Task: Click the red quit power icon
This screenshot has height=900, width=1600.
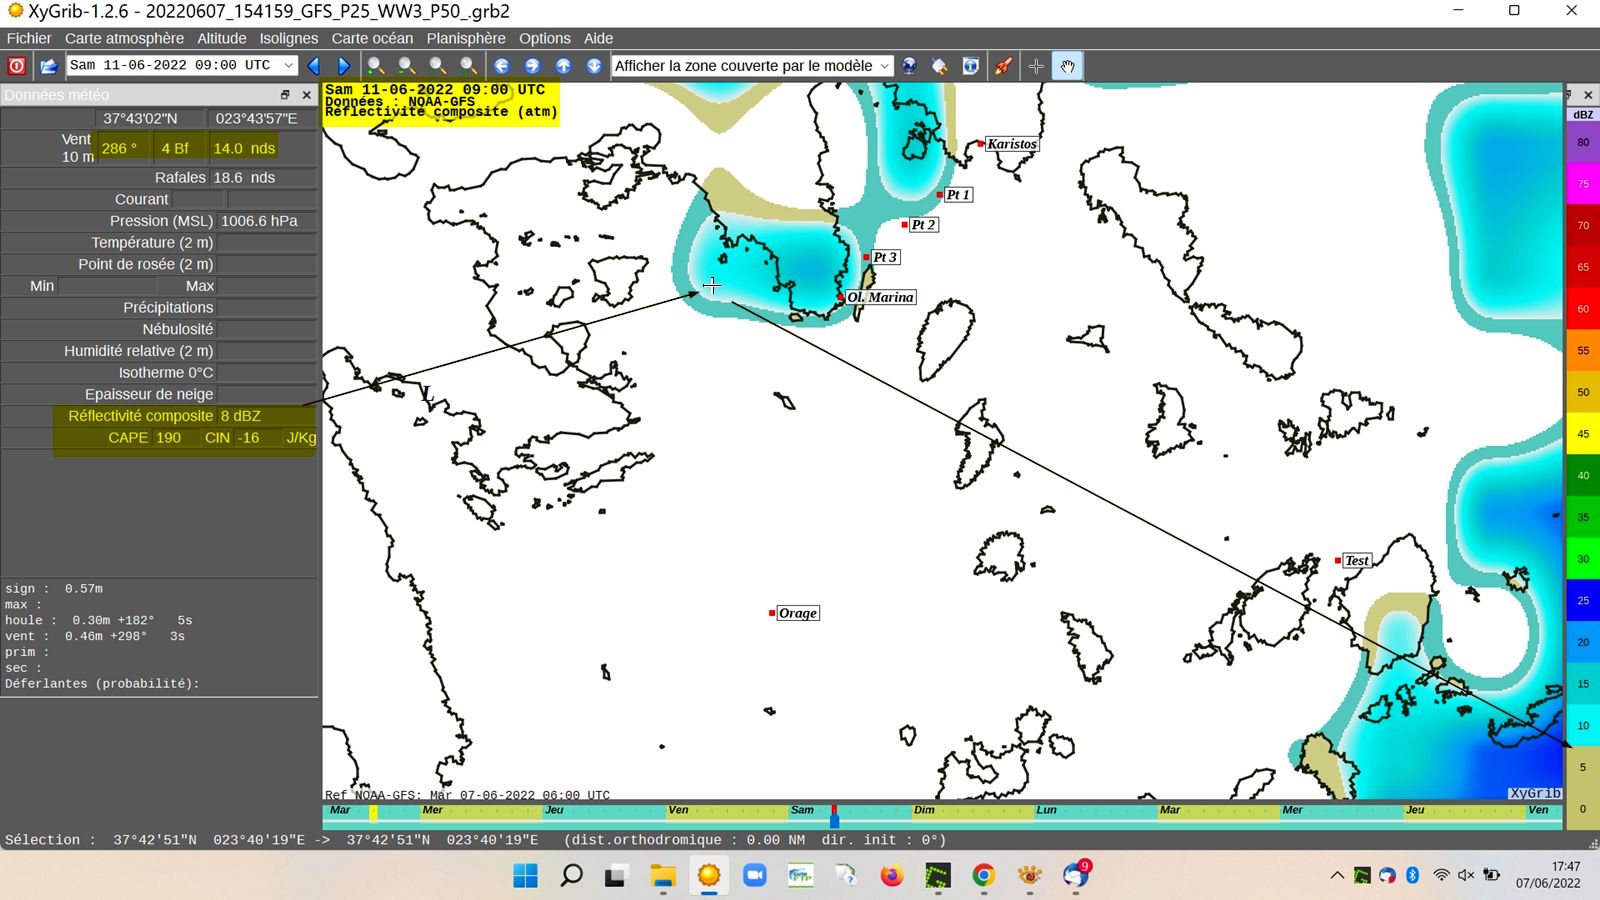Action: tap(17, 66)
